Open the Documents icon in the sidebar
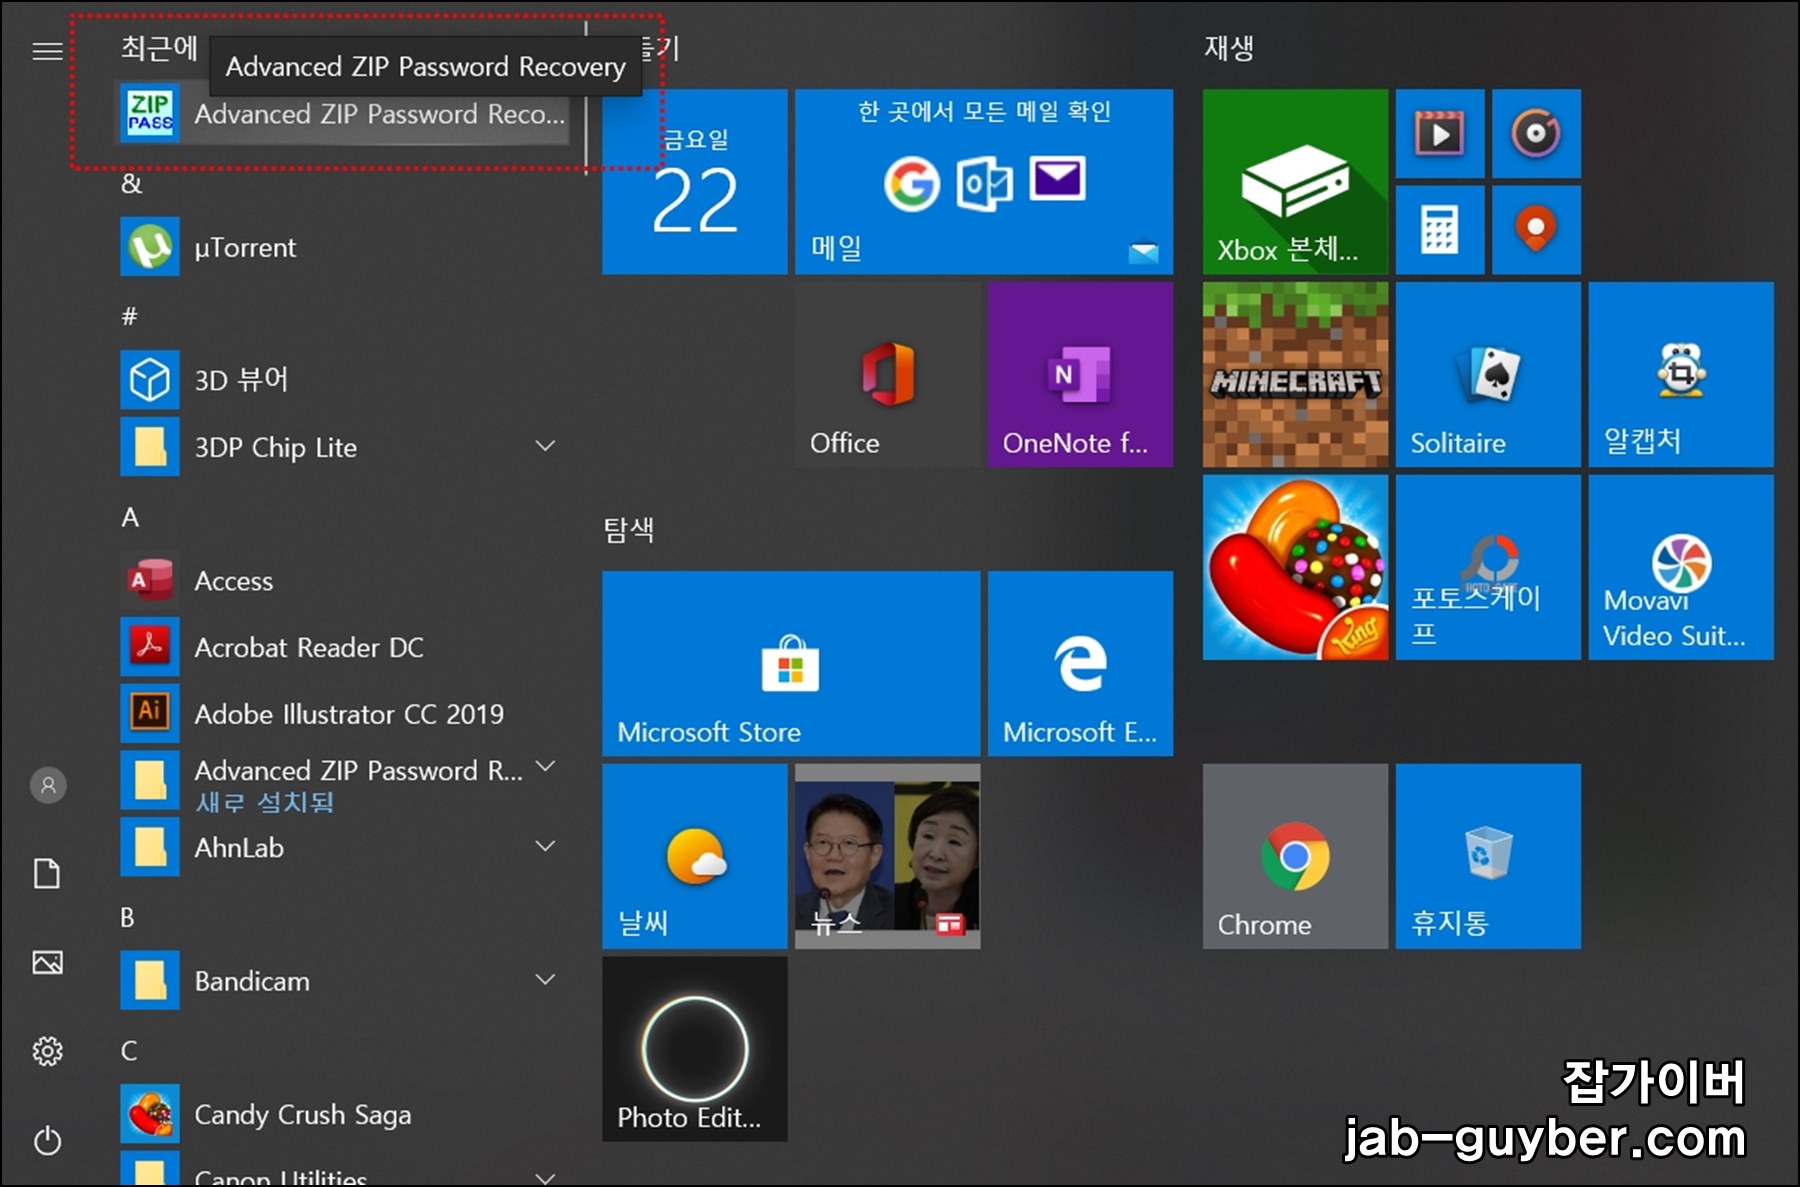This screenshot has height=1187, width=1800. [x=47, y=873]
